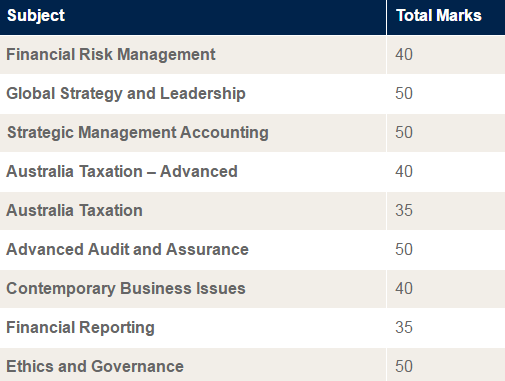Click Contemporary Business Issues subject text

tap(126, 289)
